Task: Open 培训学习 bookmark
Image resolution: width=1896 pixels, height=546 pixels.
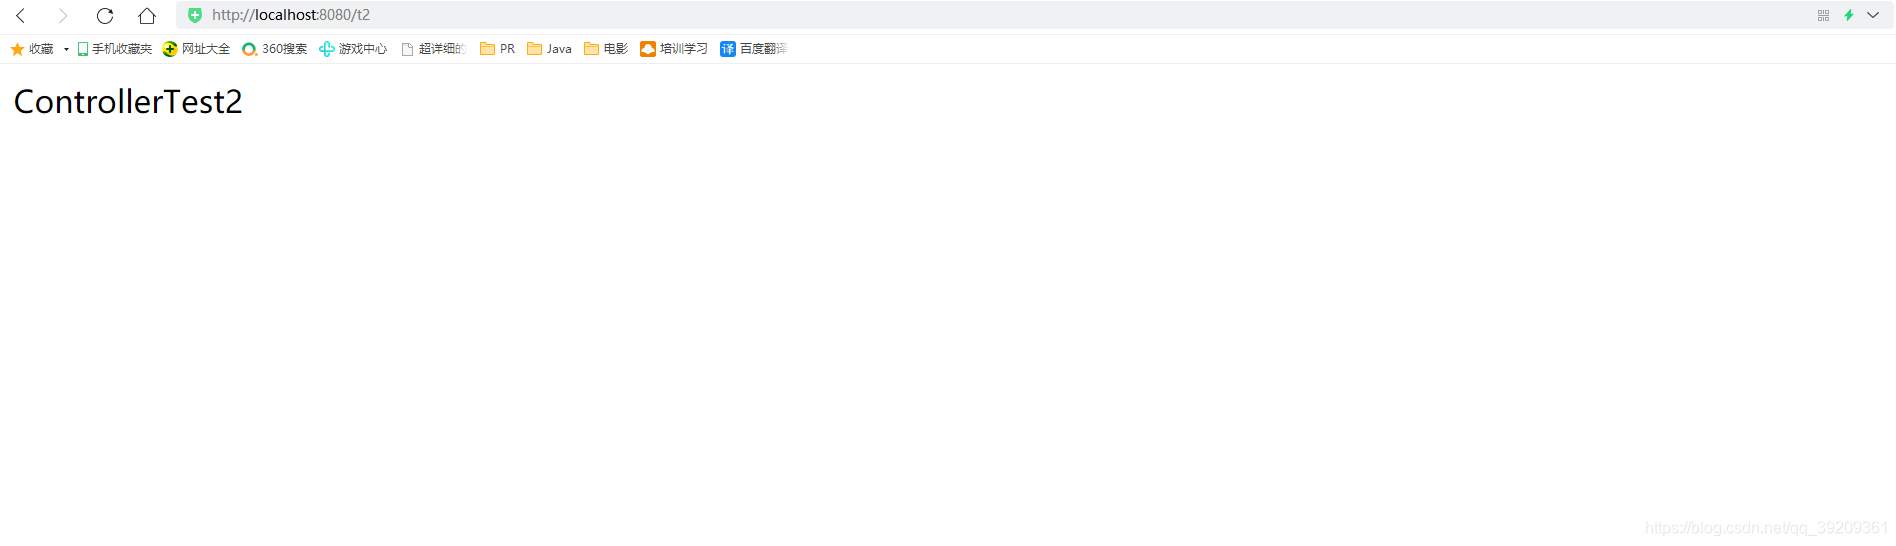Action: pos(674,49)
